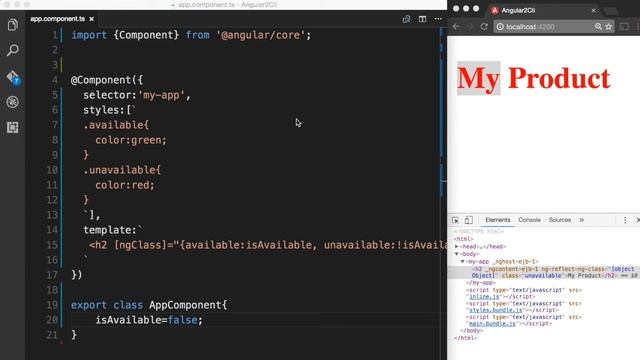Collapse the body node in Elements tree
This screenshot has width=640, height=360.
pyautogui.click(x=457, y=254)
